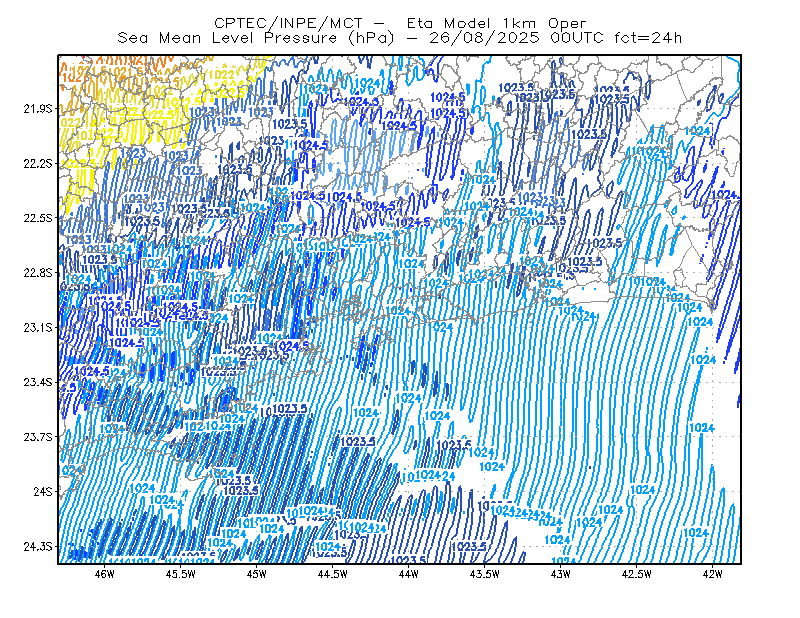The height and width of the screenshot is (618, 800).
Task: Click the 24S latitude axis label
Action: 43,491
